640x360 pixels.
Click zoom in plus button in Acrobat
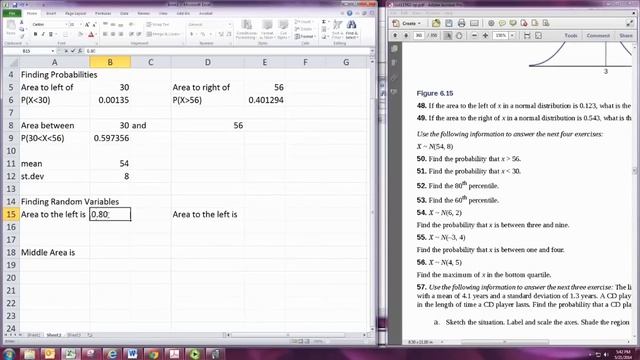pyautogui.click(x=485, y=36)
